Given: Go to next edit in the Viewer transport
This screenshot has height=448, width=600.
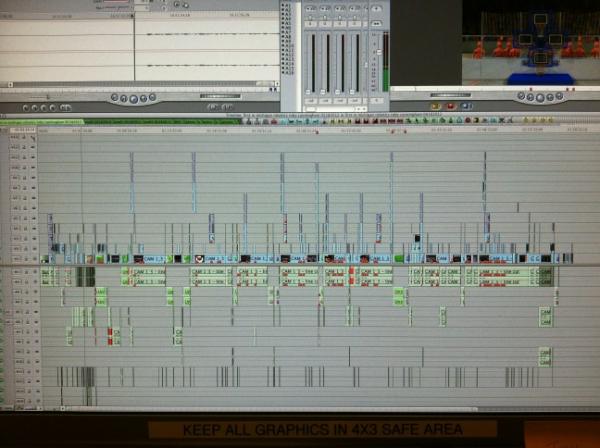Looking at the screenshot, I should click(152, 97).
